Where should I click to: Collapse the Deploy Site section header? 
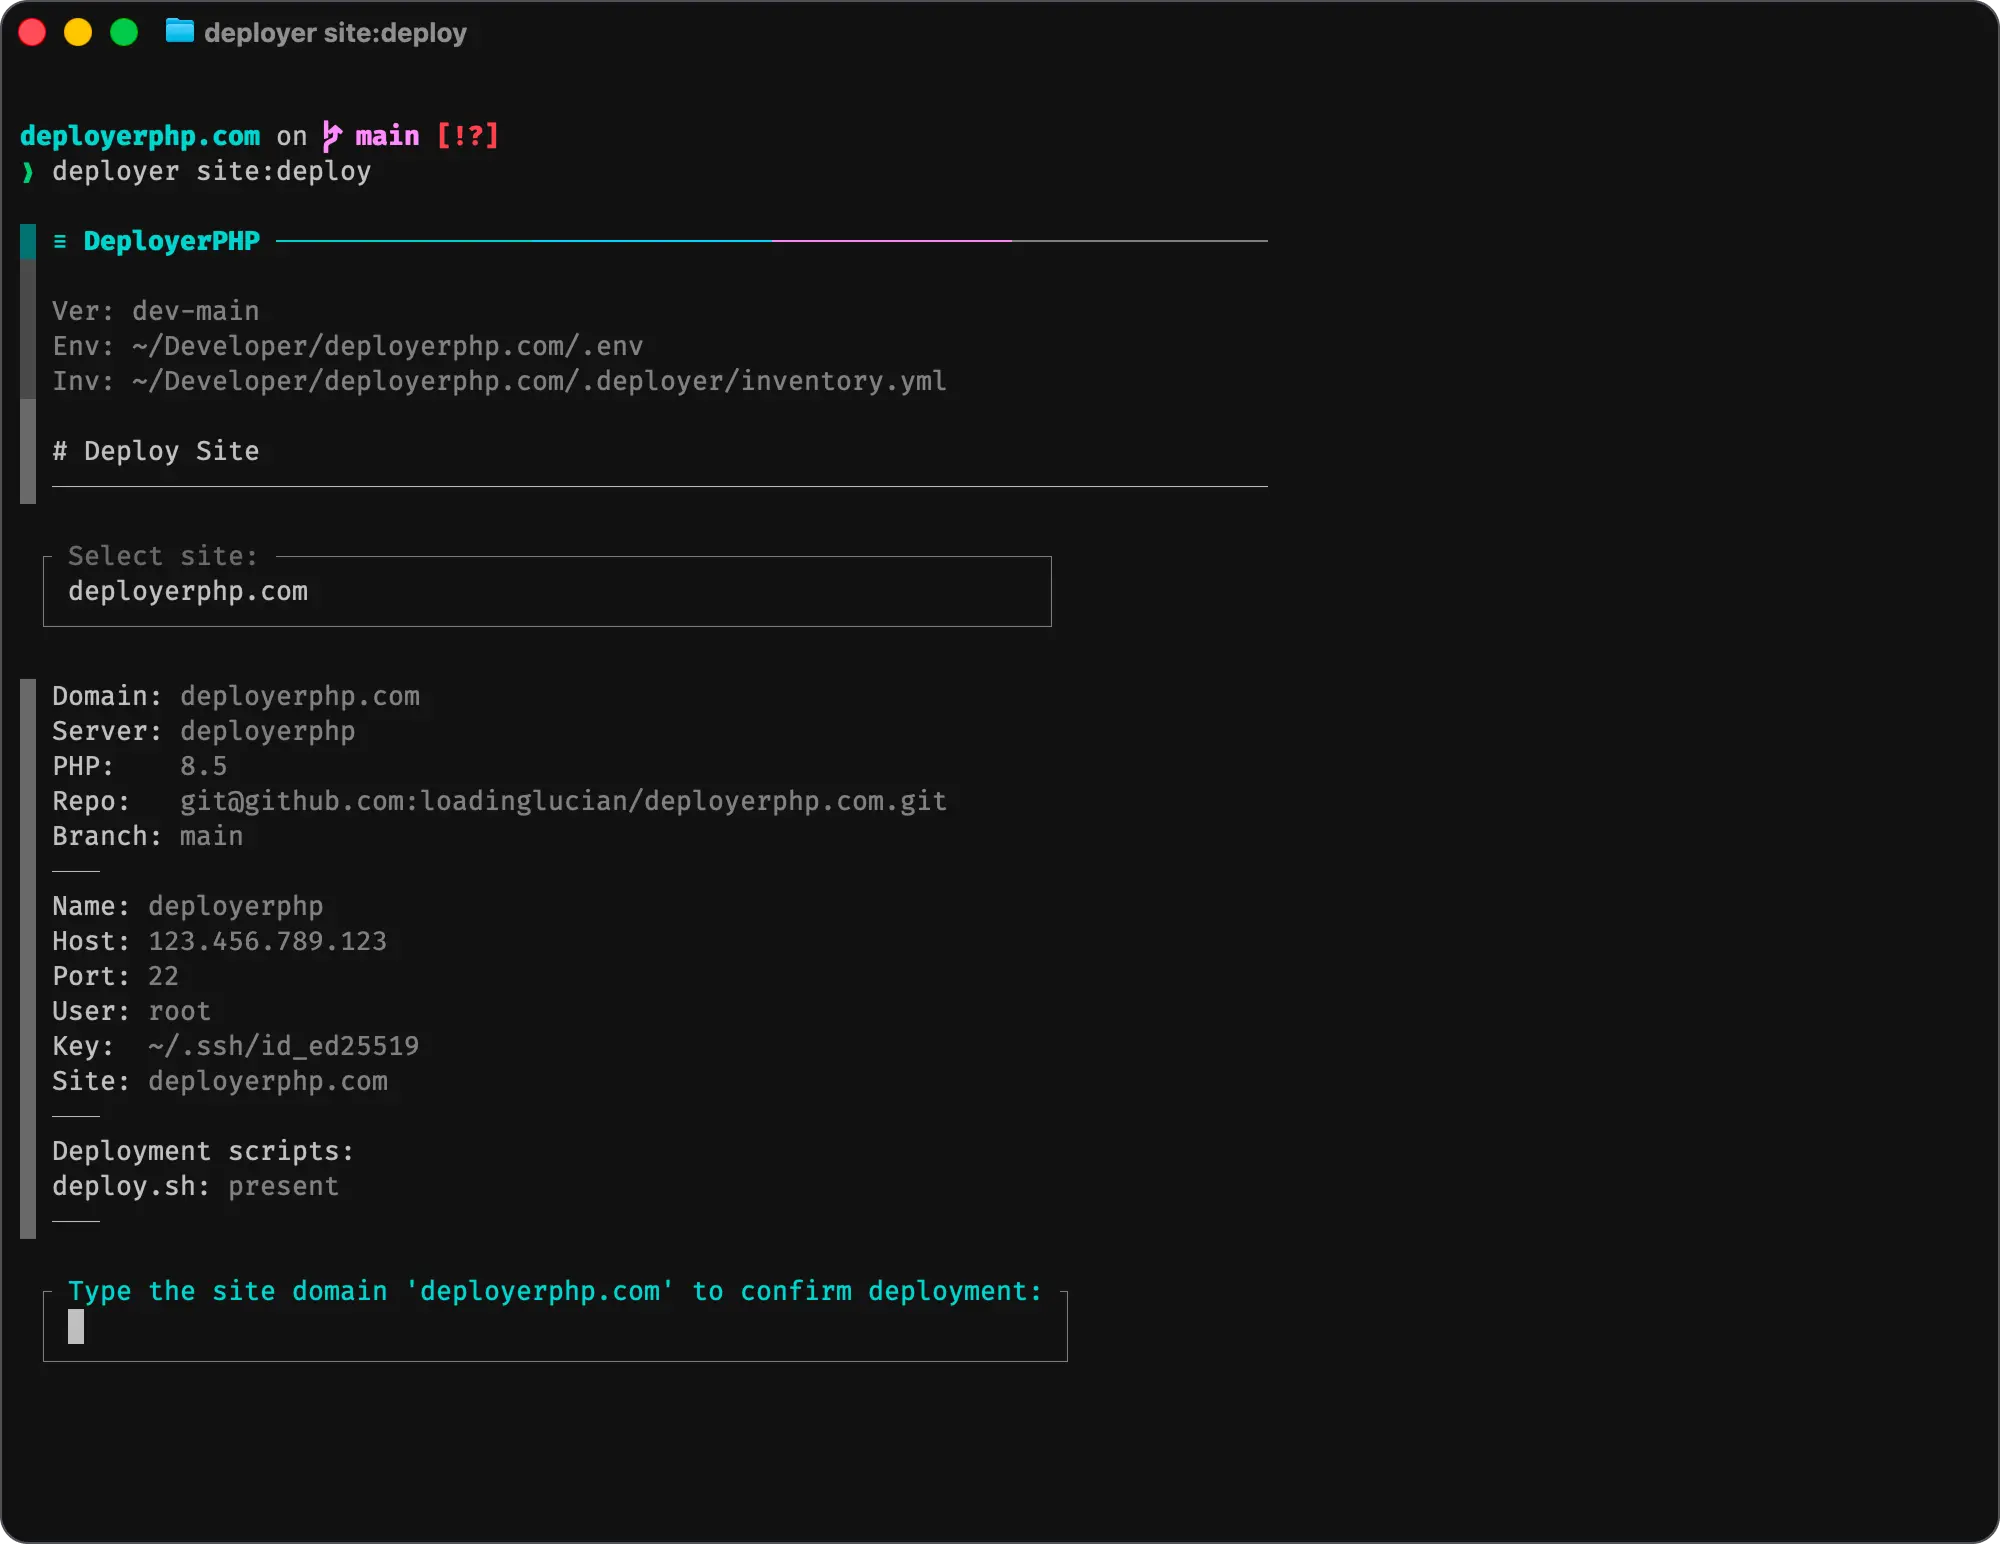(155, 450)
